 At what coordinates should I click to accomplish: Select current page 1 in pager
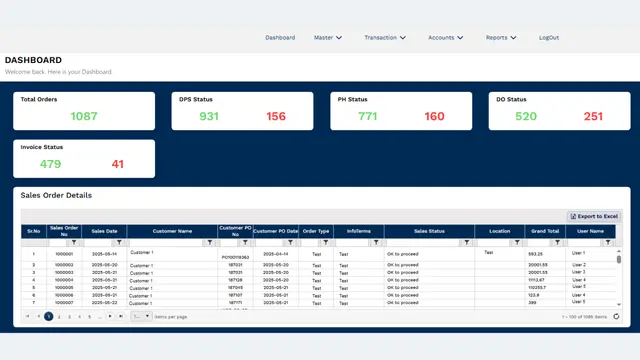pos(49,316)
